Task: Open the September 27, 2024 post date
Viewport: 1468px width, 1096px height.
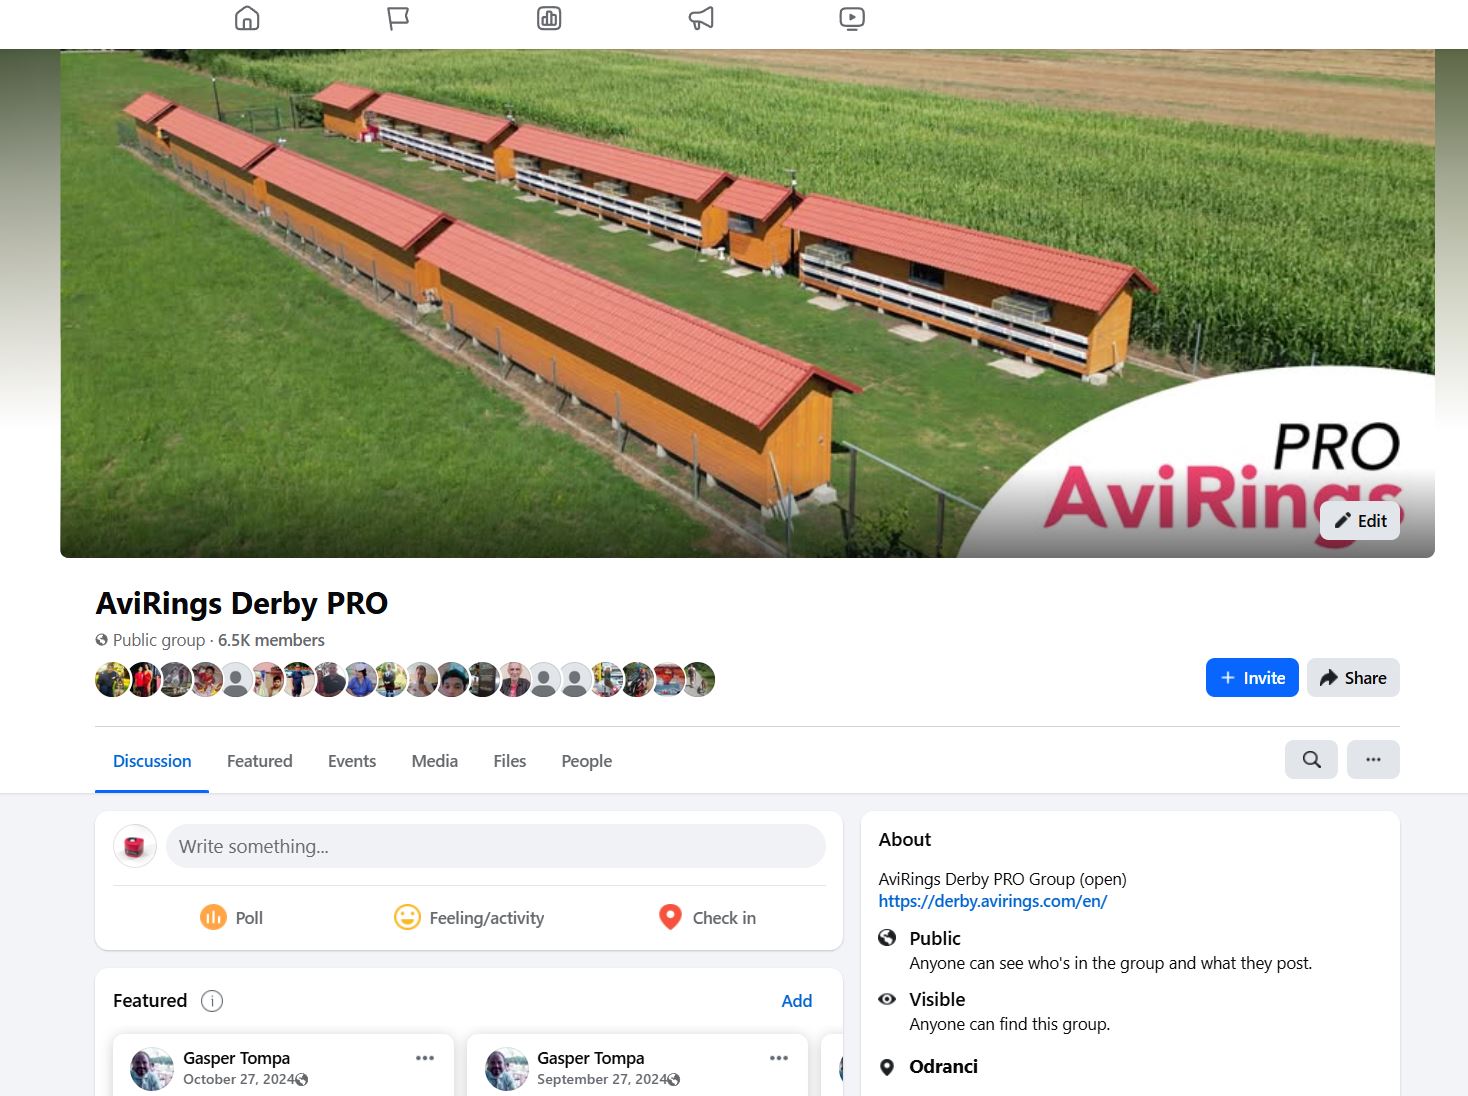Action: pyautogui.click(x=602, y=1079)
